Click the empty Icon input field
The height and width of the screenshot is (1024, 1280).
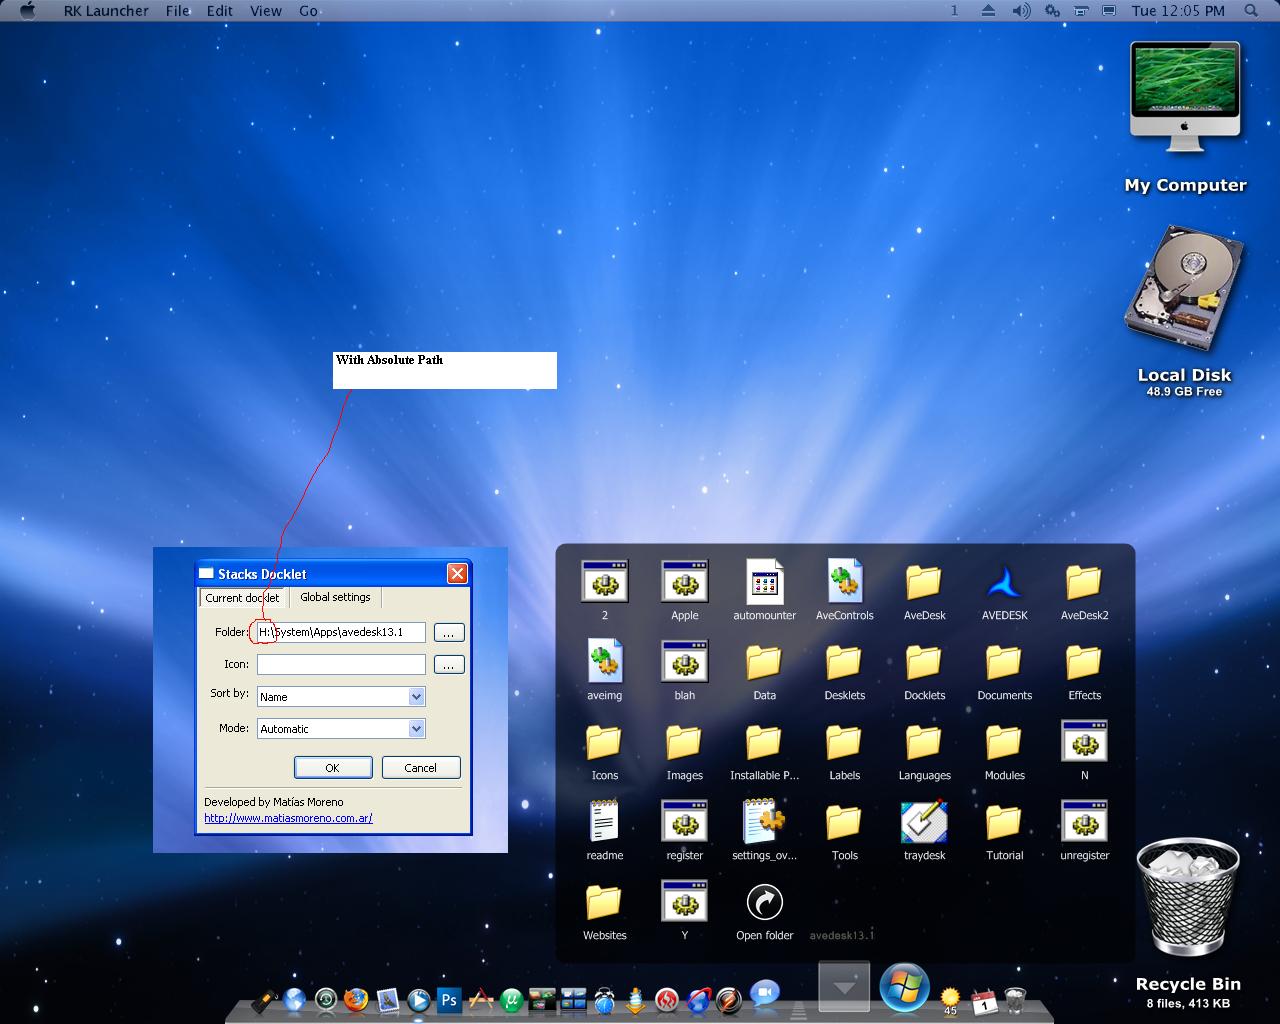341,664
